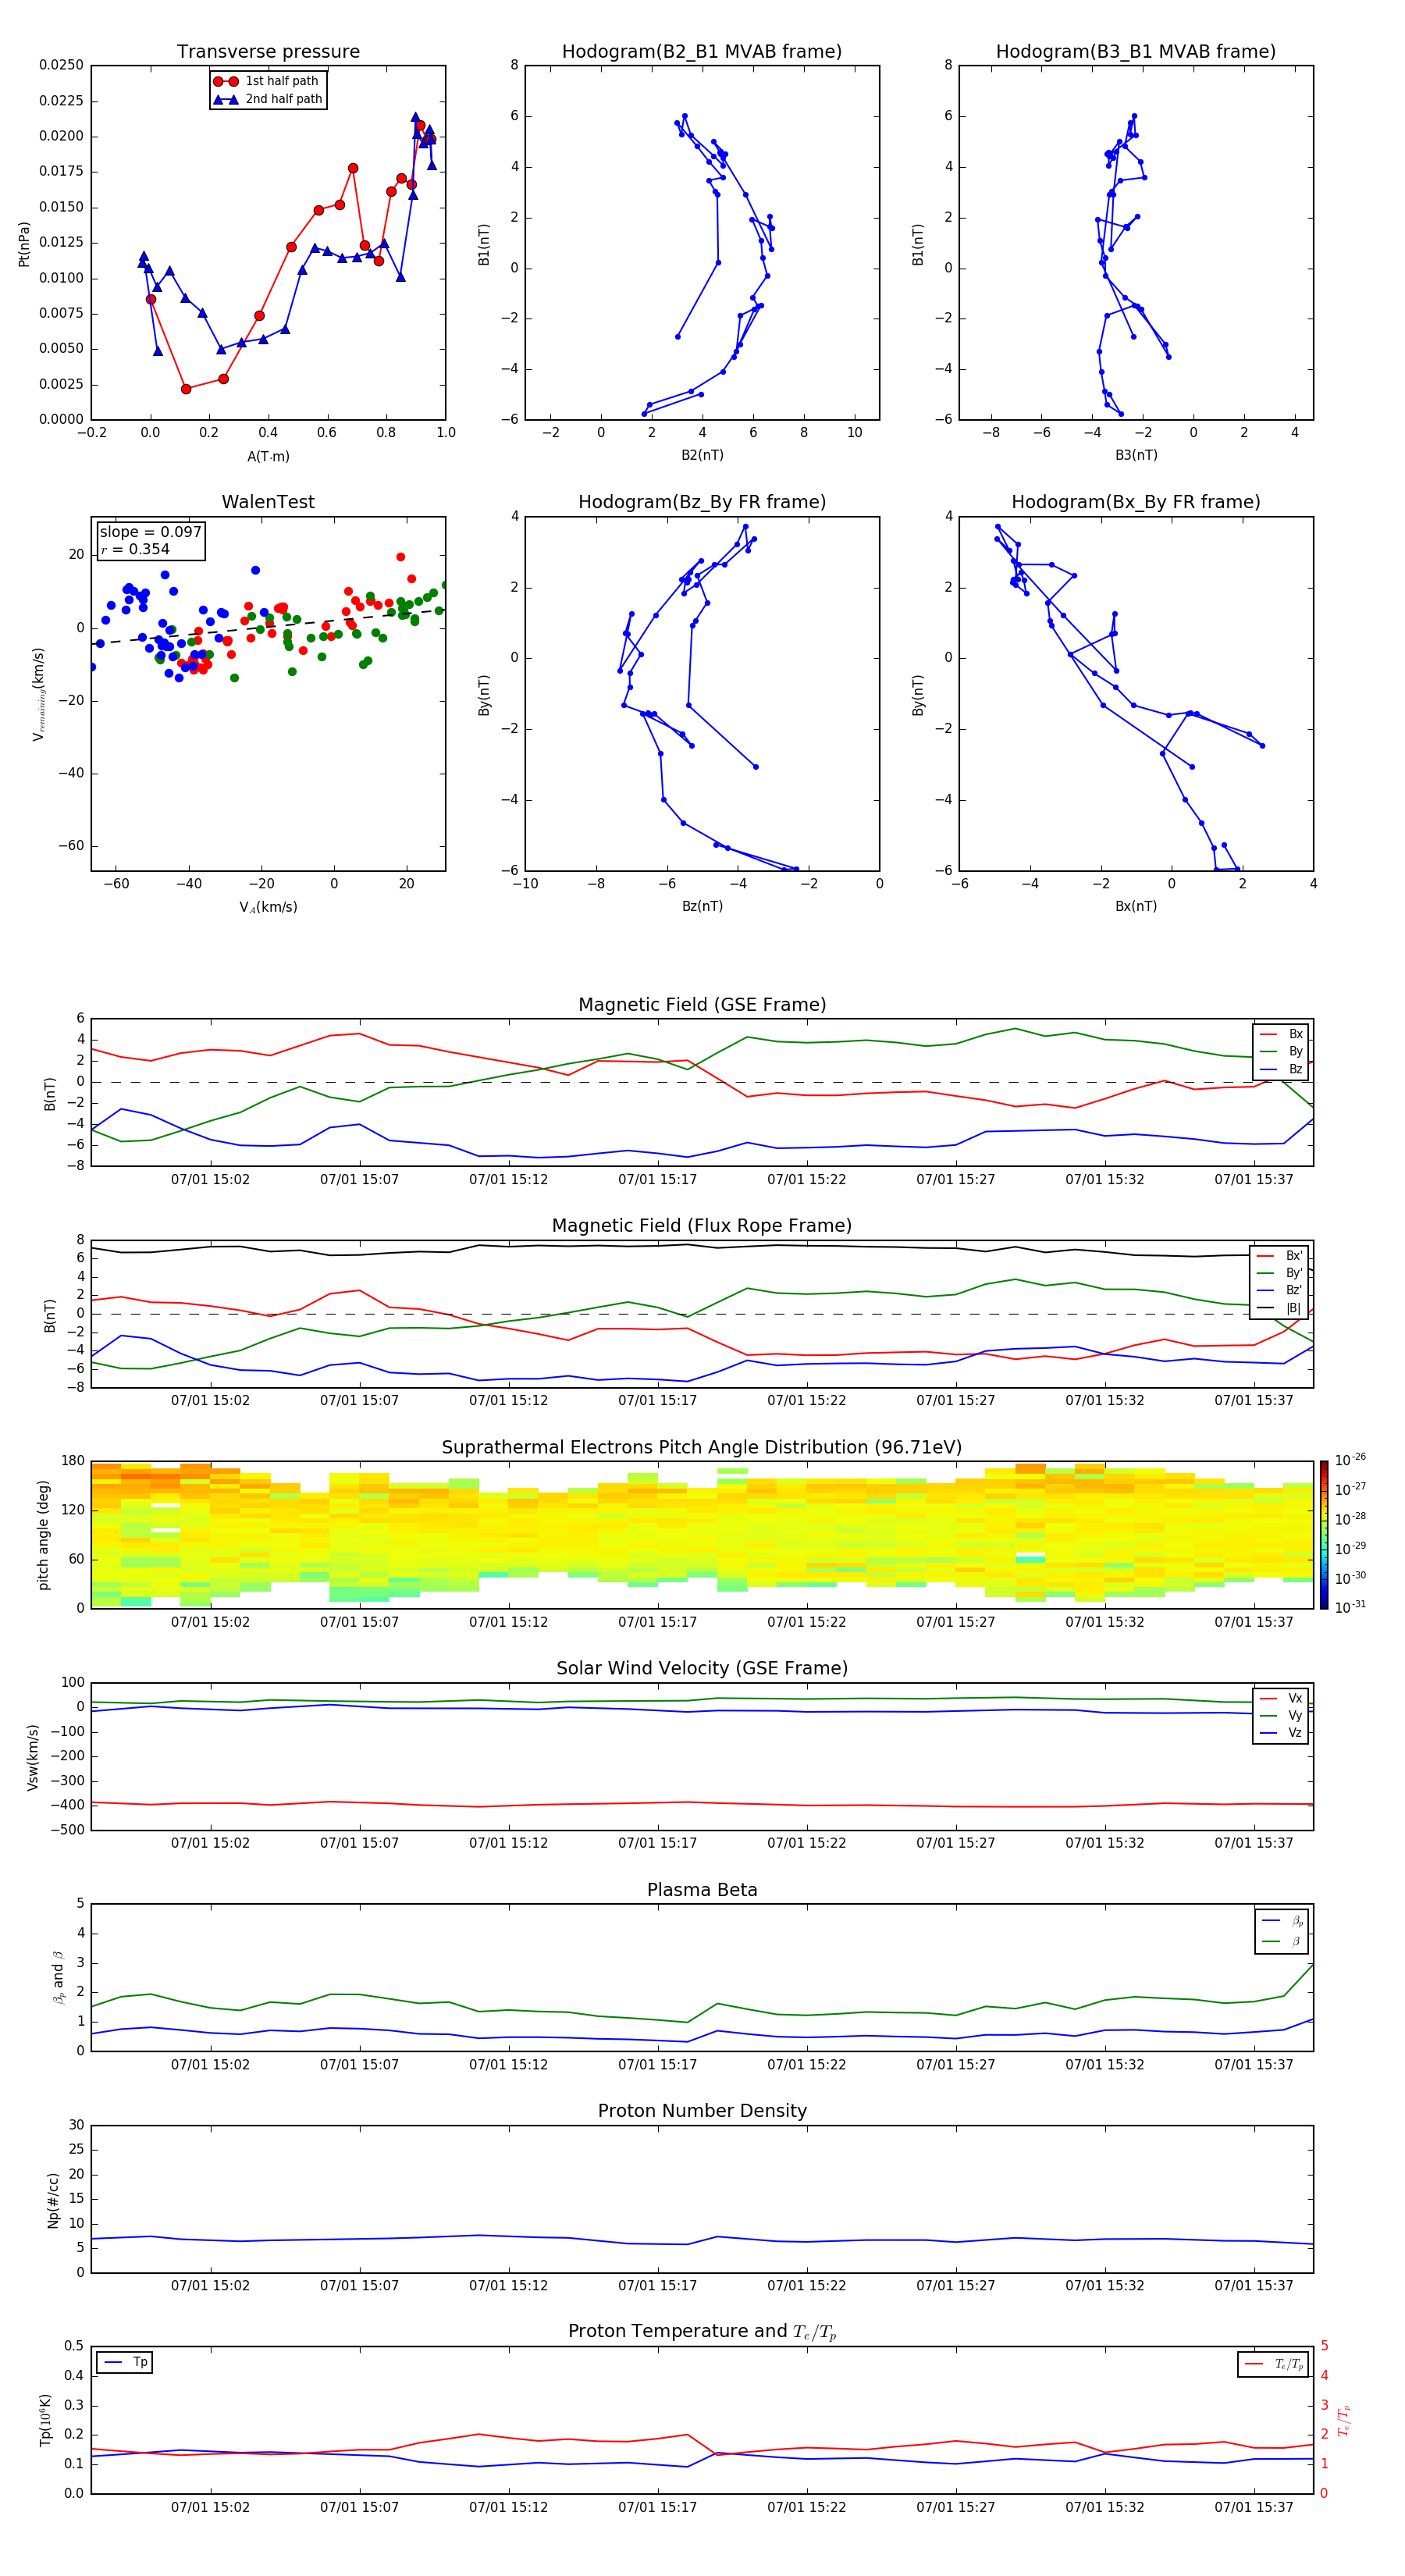1405x2576 pixels.
Task: Click the "Magnetic Field (Flux Rope Frame)" title
Action: click(702, 1226)
